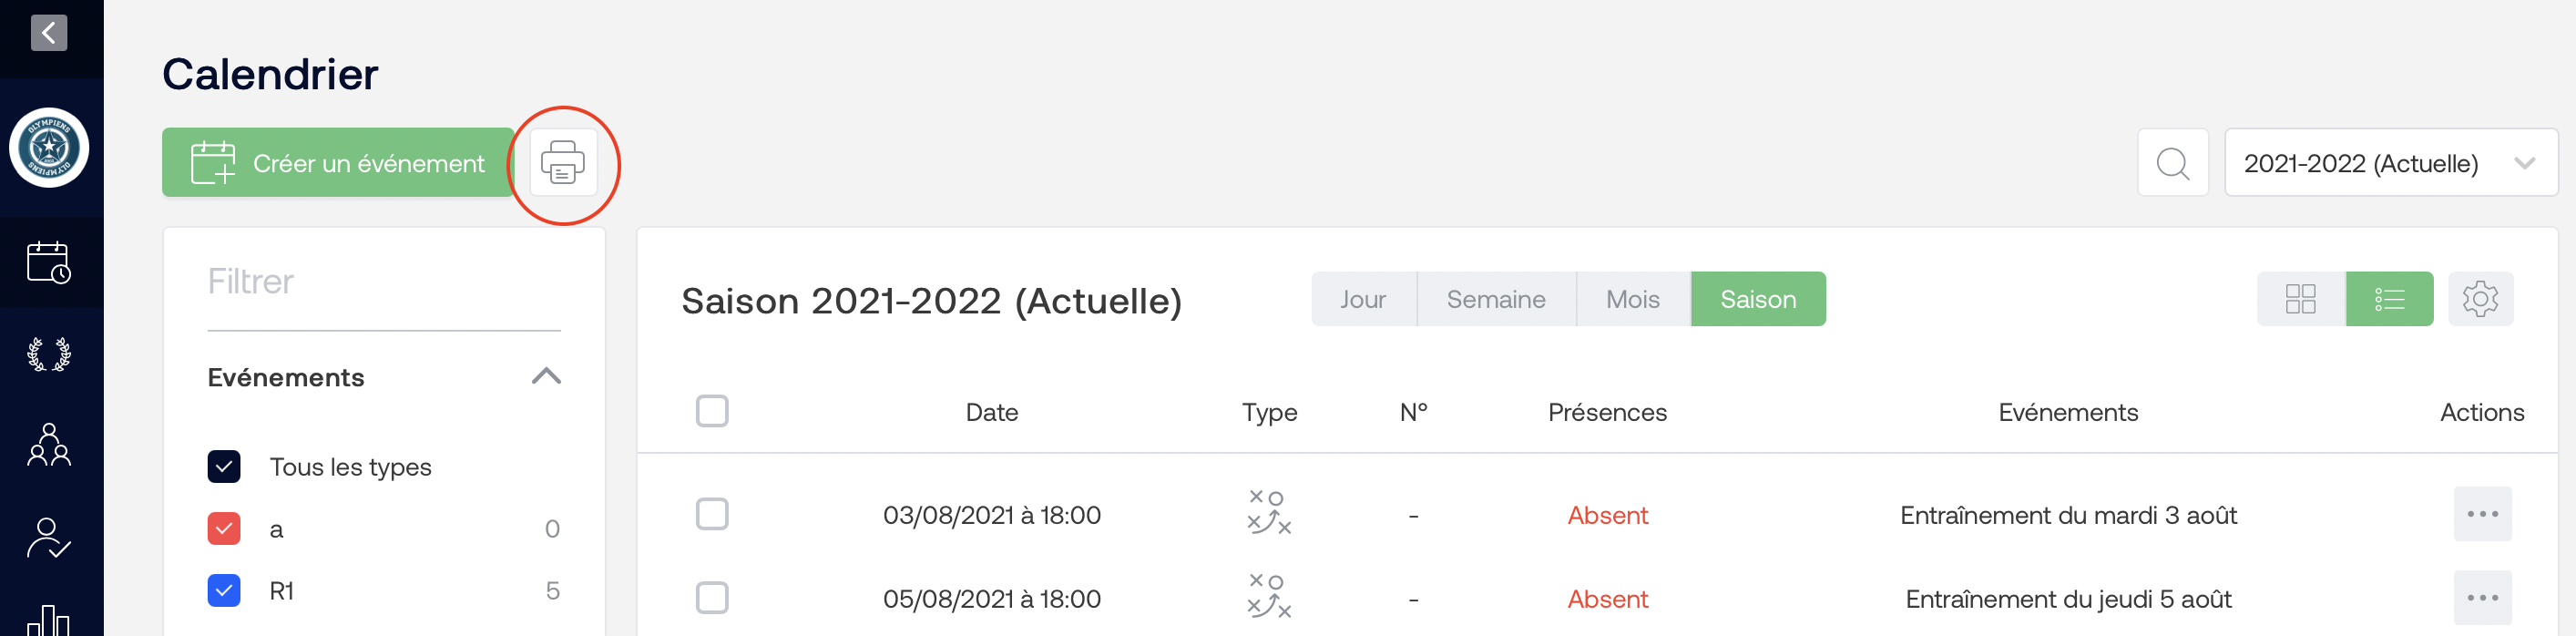Image resolution: width=2576 pixels, height=636 pixels.
Task: Select all rows with header checkbox
Action: tap(712, 411)
